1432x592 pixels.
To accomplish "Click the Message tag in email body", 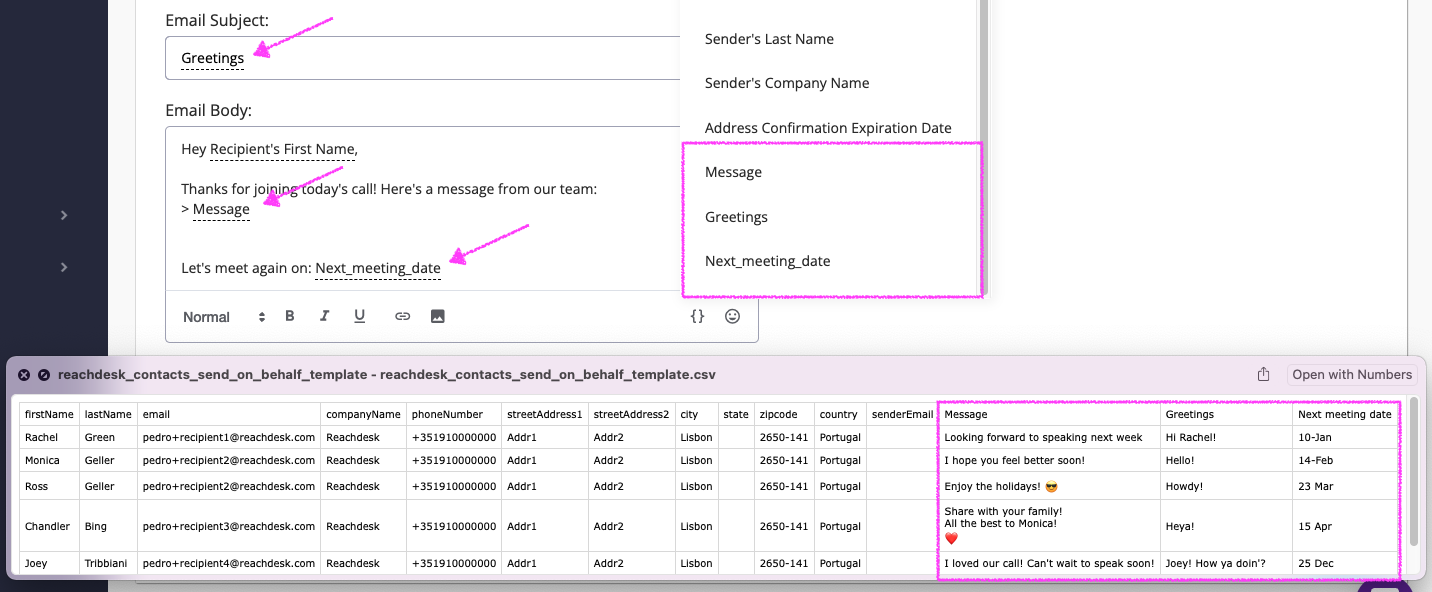I will (x=221, y=209).
